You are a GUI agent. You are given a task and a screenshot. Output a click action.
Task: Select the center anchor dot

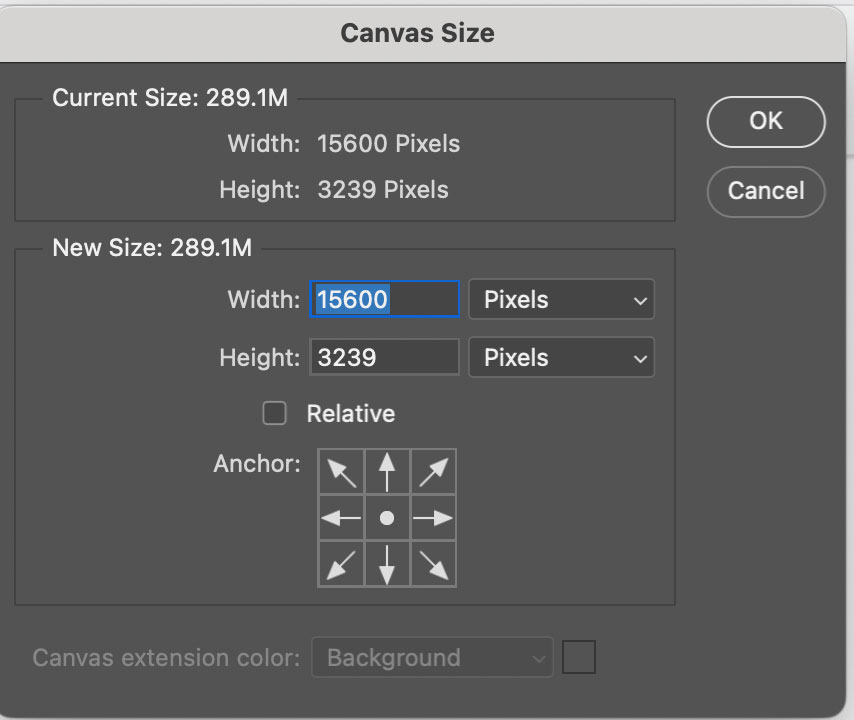[x=387, y=517]
